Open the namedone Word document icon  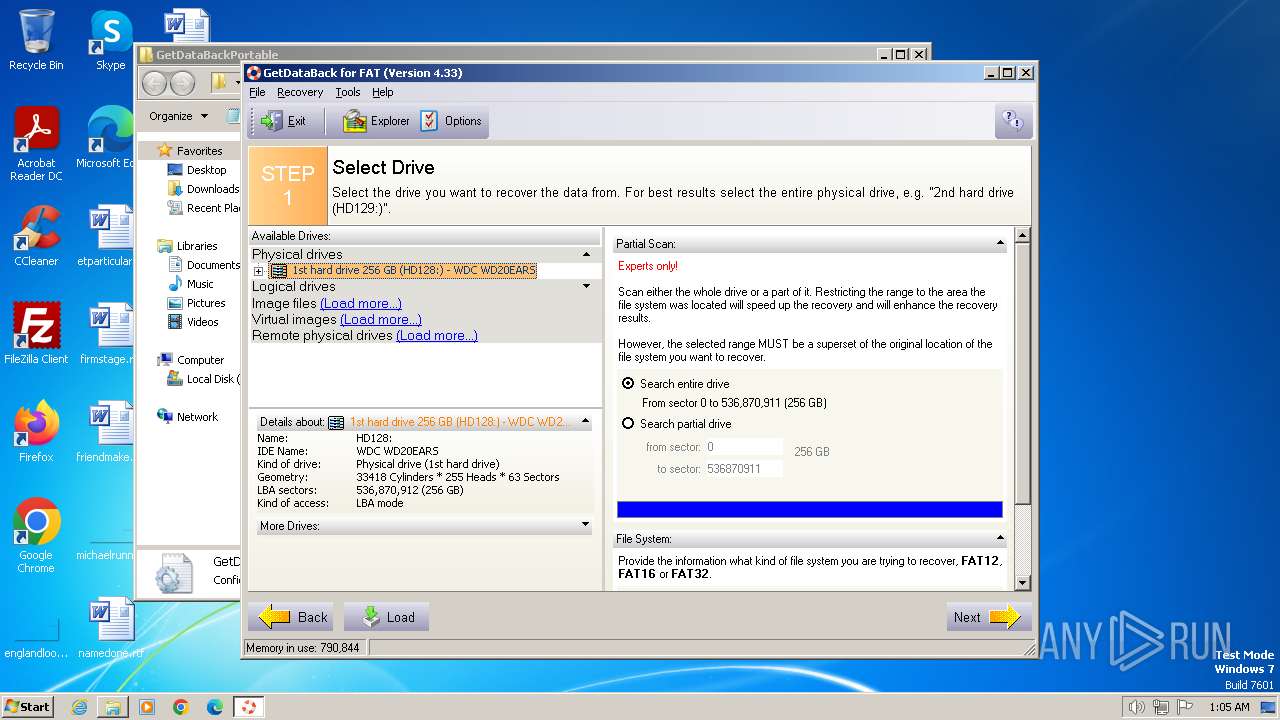[110, 627]
